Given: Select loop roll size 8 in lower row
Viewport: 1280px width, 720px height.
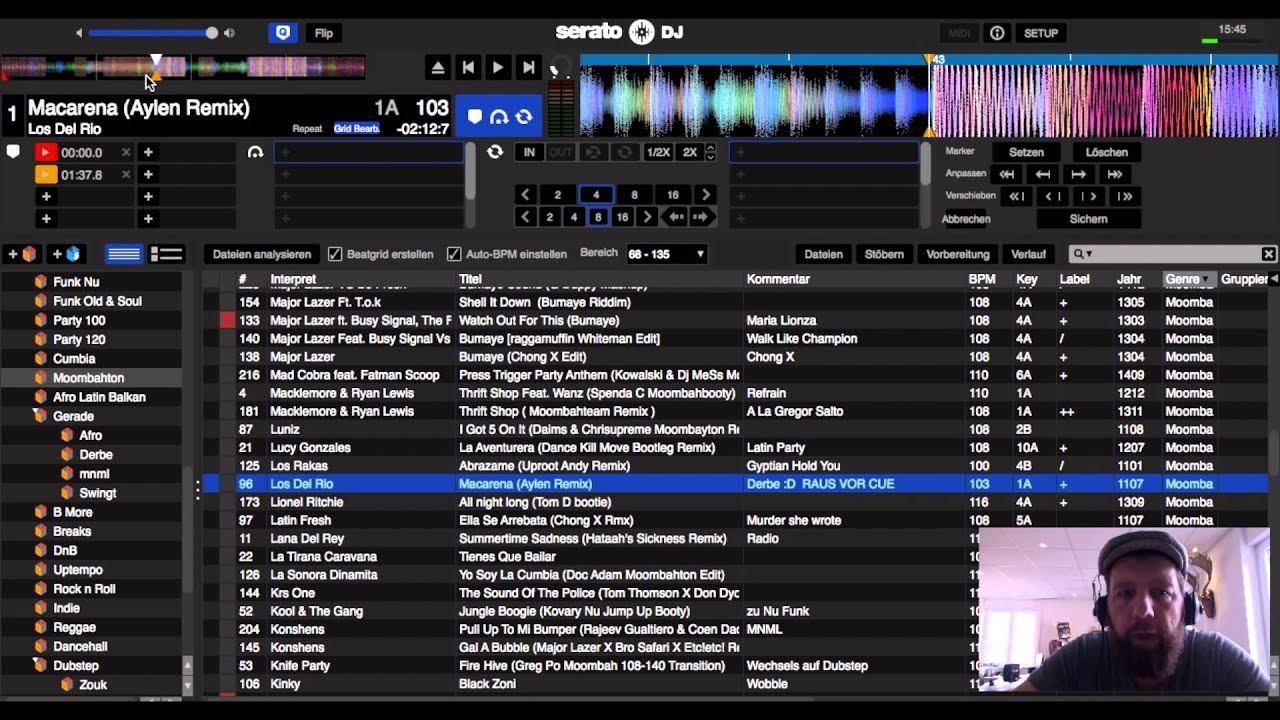Looking at the screenshot, I should click(x=598, y=217).
